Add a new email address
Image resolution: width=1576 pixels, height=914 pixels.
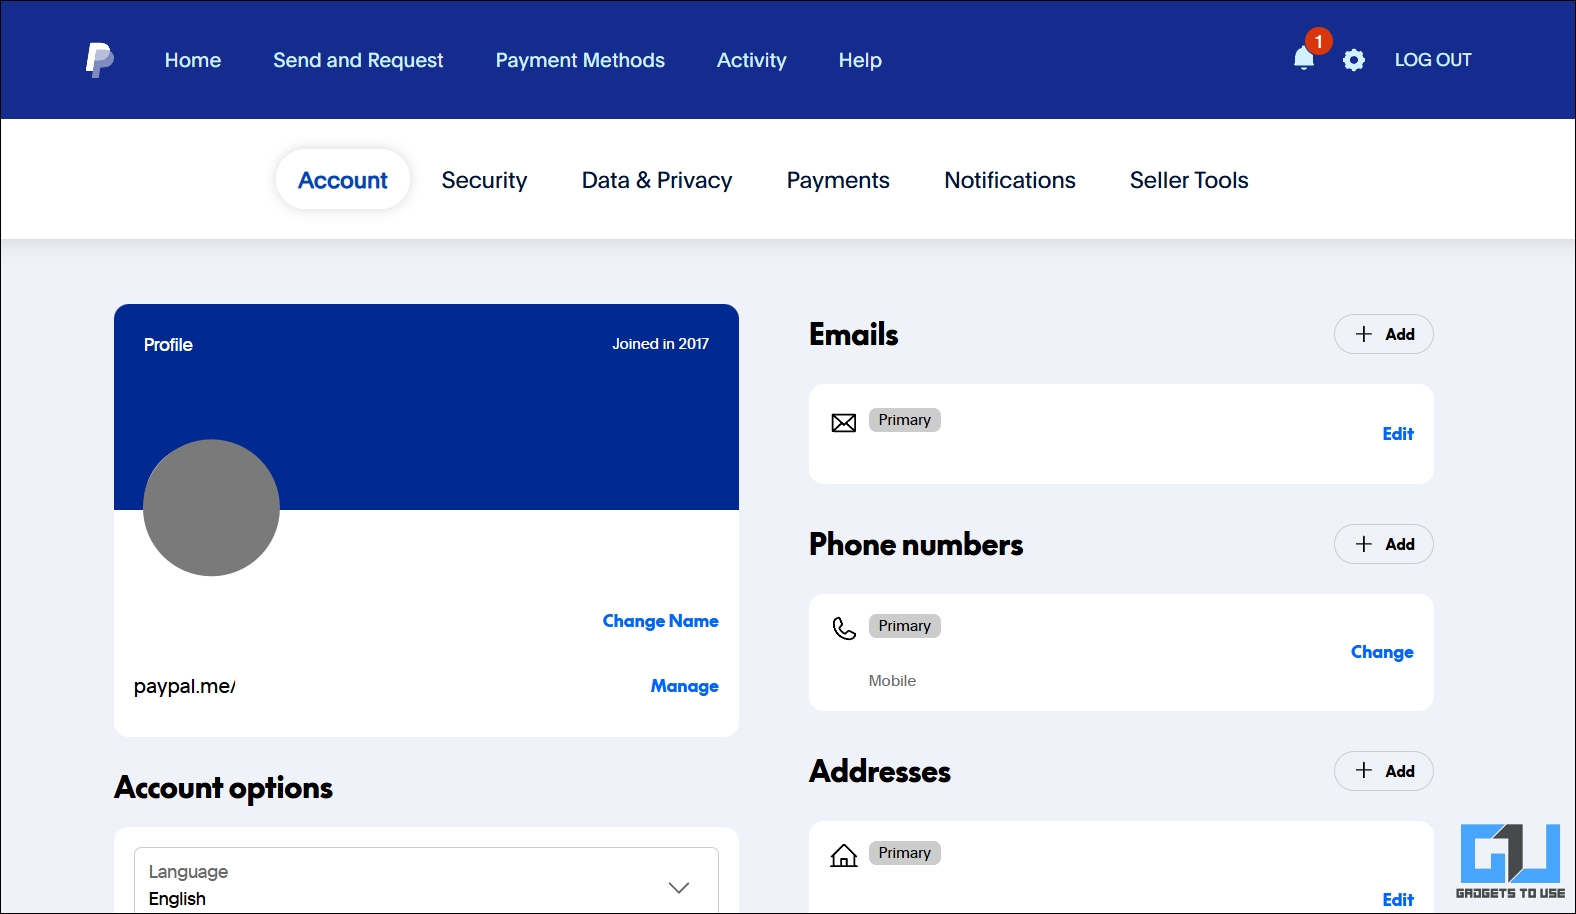tap(1384, 334)
